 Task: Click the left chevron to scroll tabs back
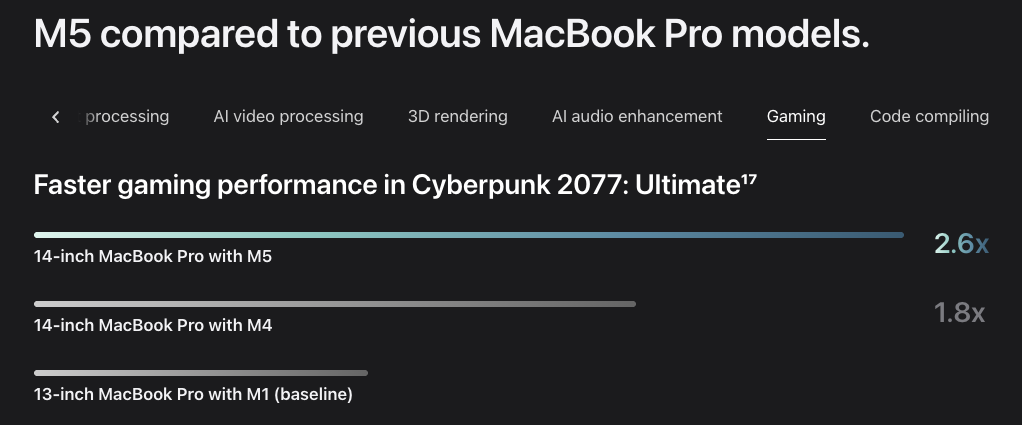(56, 117)
